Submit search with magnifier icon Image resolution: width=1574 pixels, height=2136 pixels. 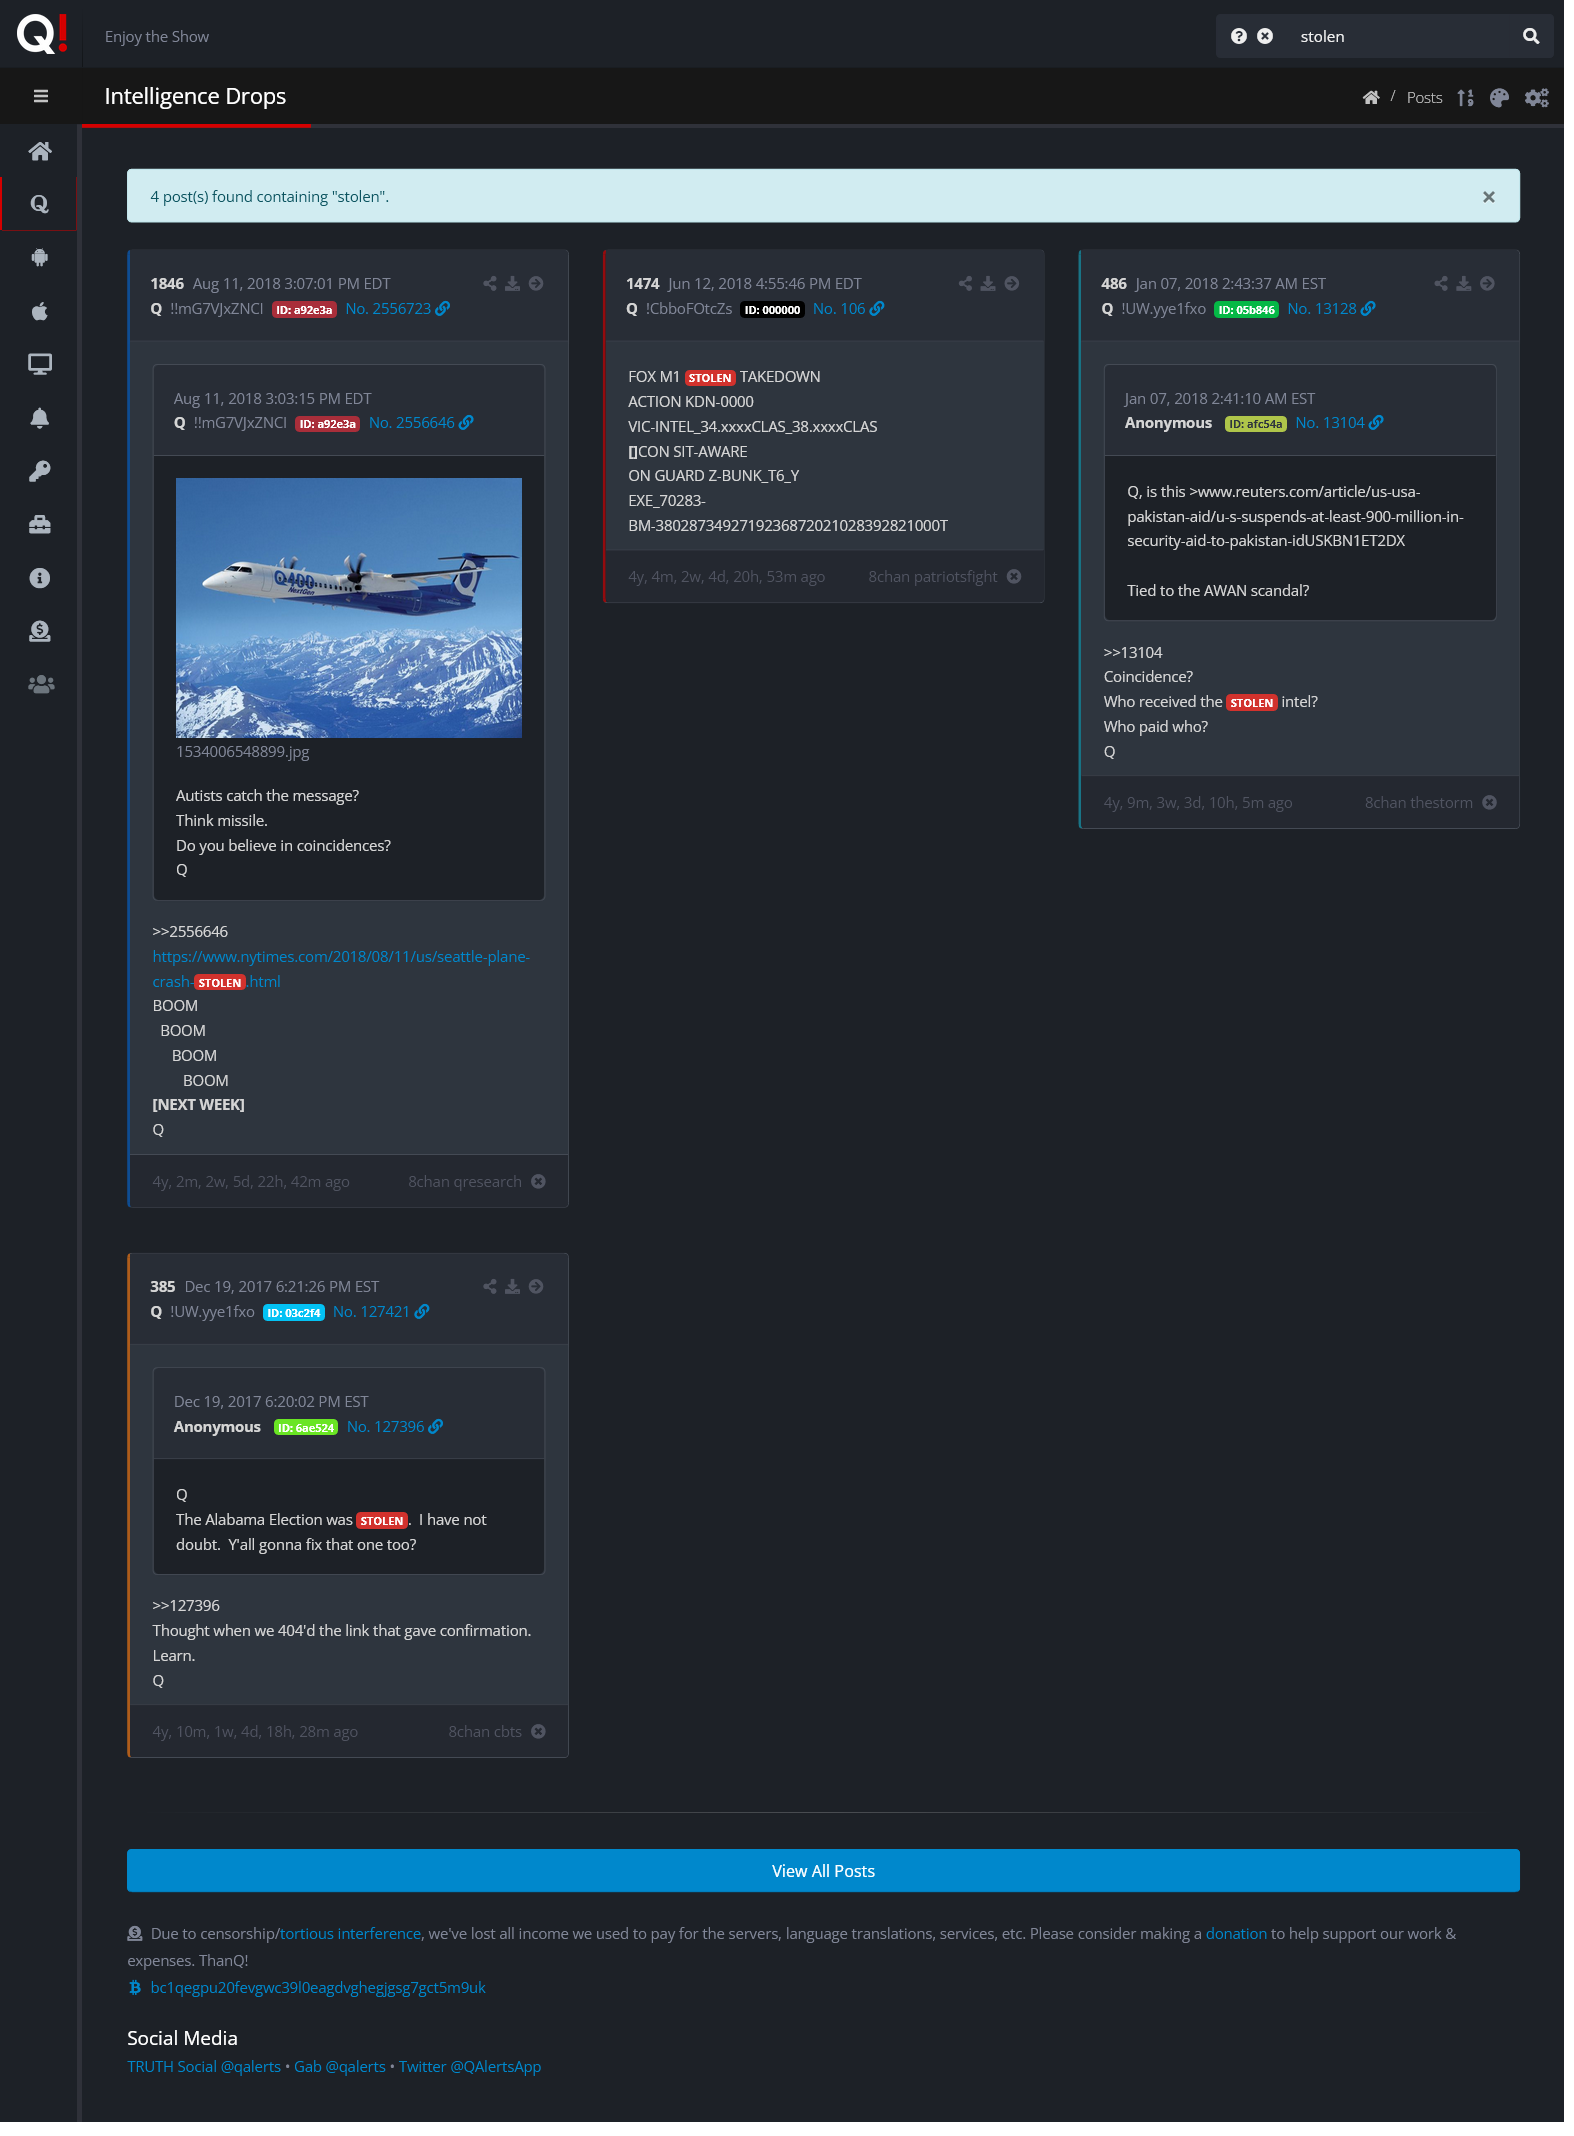[1531, 36]
